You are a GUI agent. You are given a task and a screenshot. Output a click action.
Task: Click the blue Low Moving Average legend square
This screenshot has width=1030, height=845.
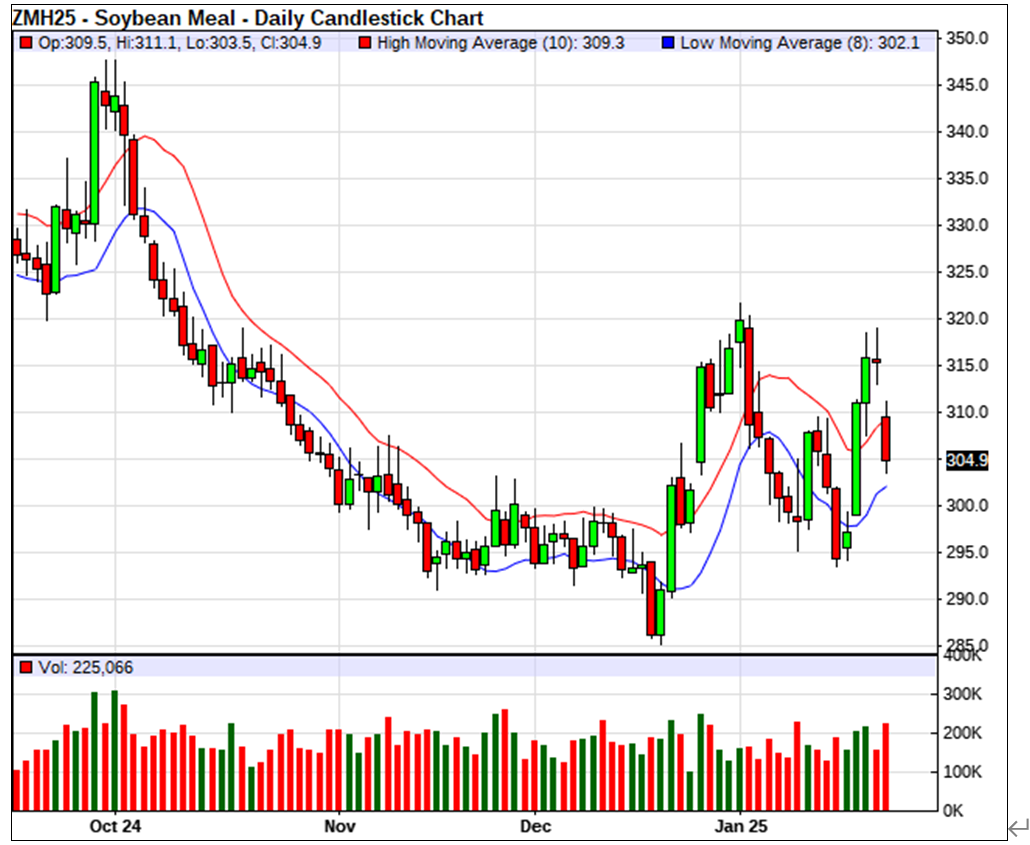click(x=670, y=43)
